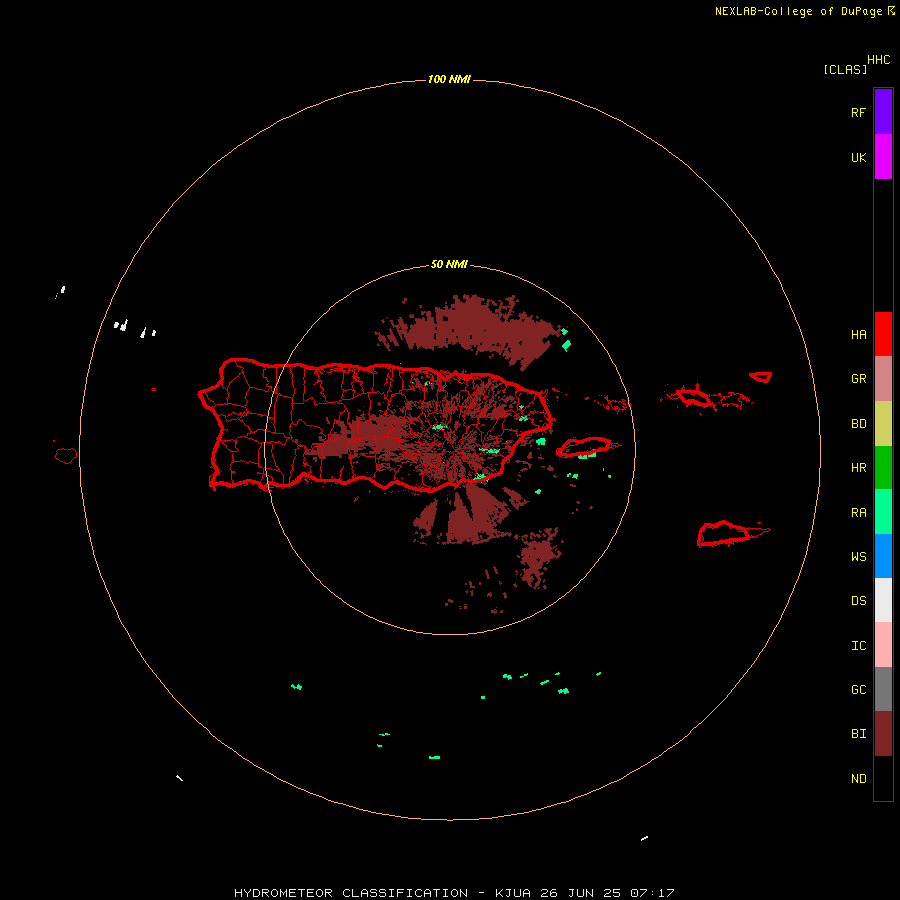The width and height of the screenshot is (900, 900).
Task: Select the BD legend label
Action: tap(858, 424)
